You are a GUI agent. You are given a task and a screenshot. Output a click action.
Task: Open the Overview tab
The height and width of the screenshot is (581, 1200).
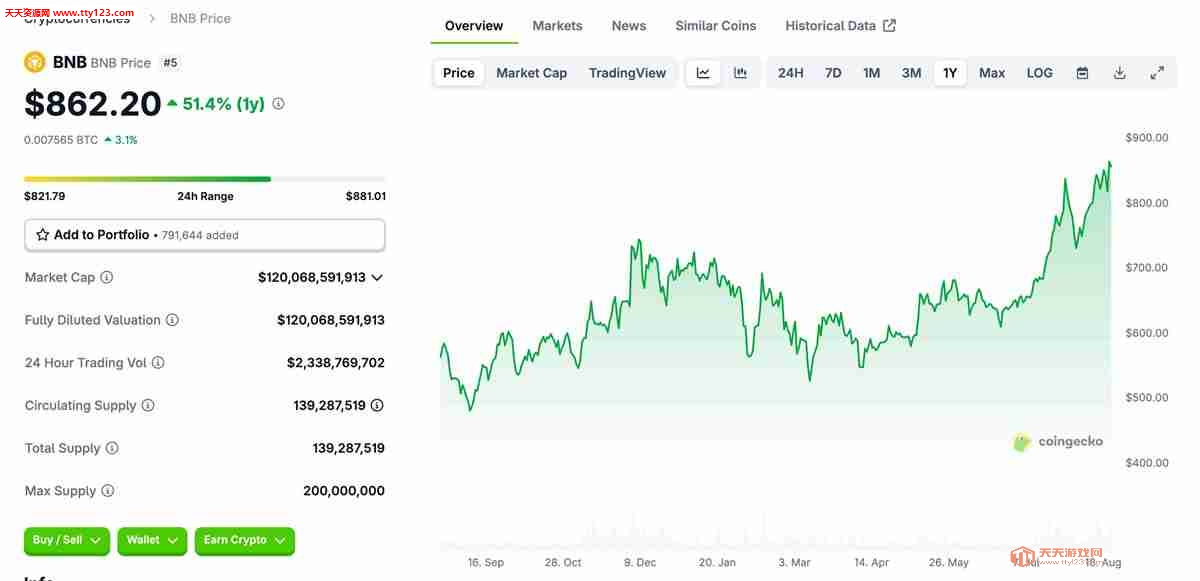[x=474, y=26]
